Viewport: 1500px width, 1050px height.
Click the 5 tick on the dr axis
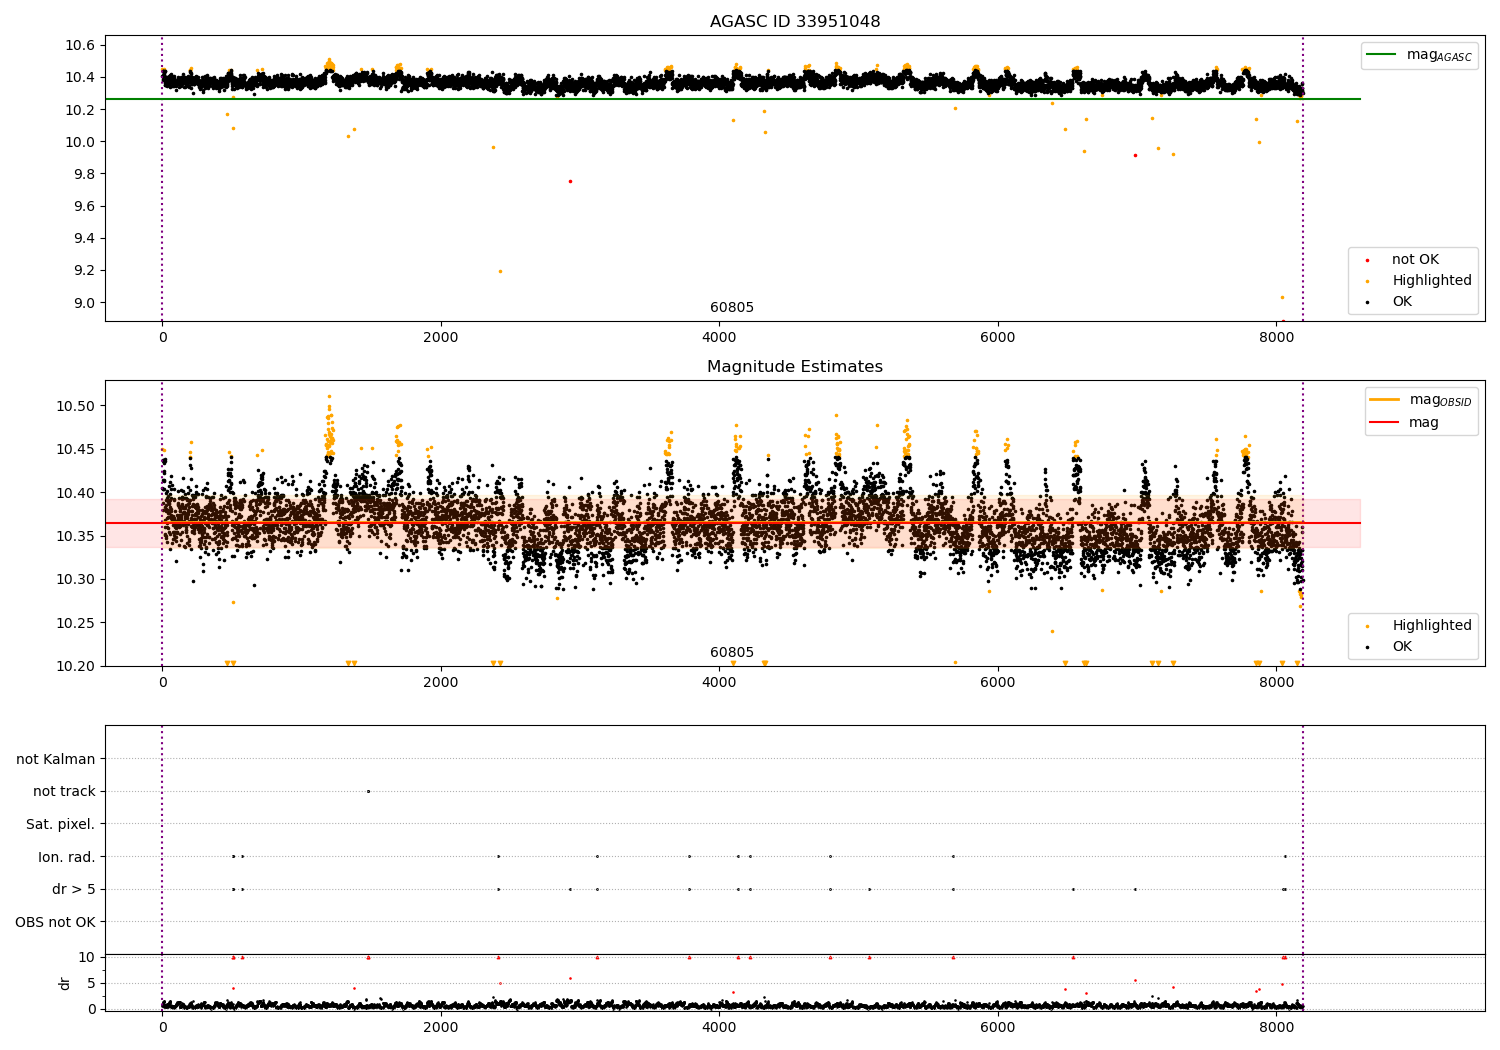[x=92, y=983]
